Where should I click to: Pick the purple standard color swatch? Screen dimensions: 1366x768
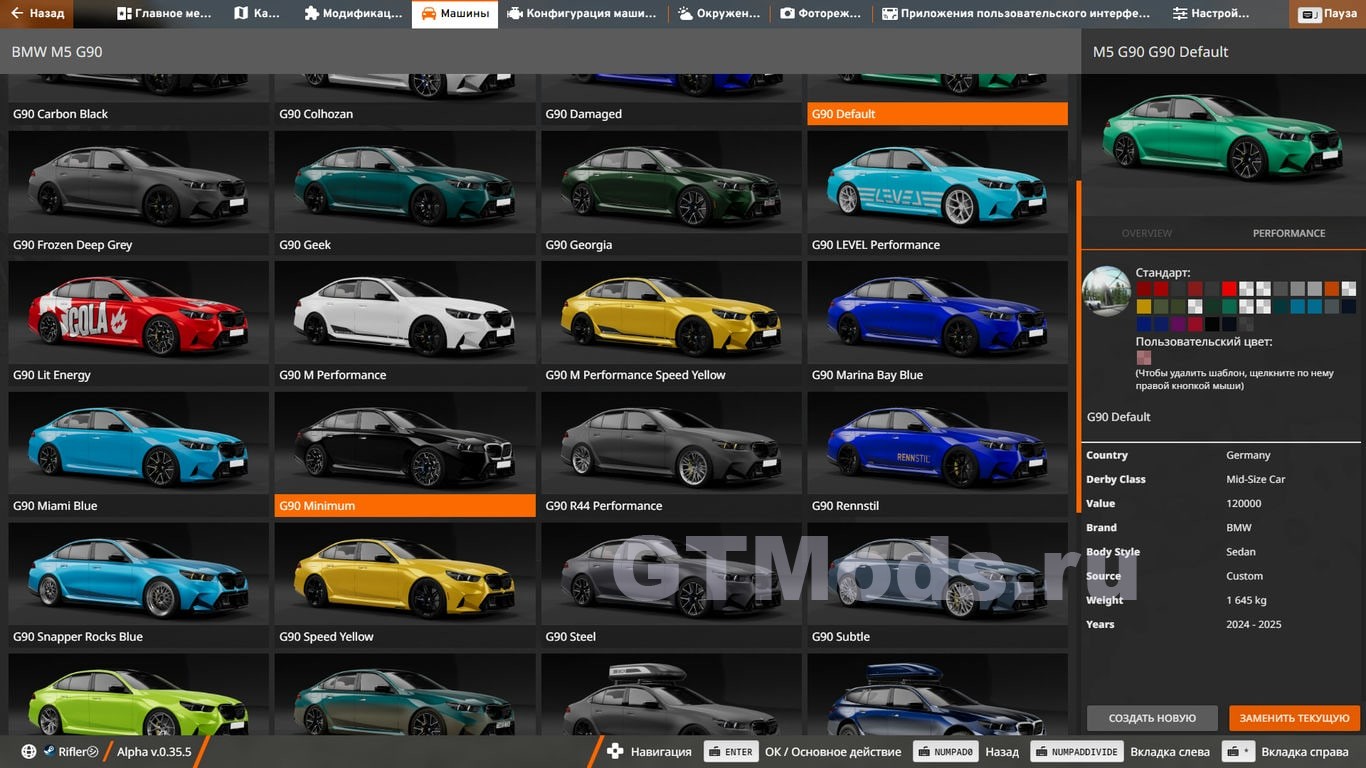(1178, 324)
